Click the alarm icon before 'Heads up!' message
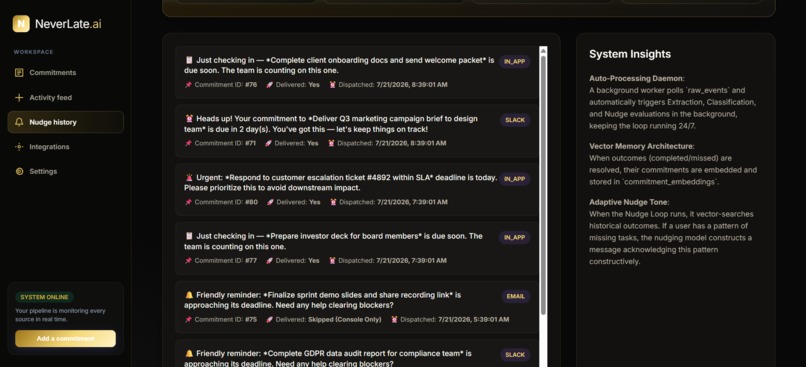Image resolution: width=806 pixels, height=367 pixels. point(189,119)
